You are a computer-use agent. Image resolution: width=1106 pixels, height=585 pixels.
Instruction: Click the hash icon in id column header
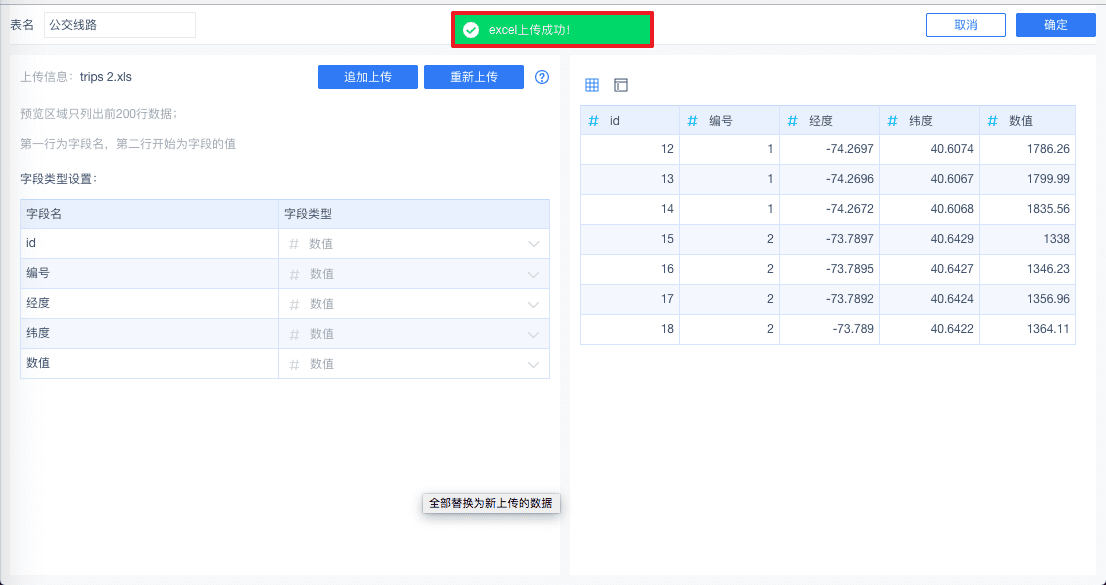[x=594, y=121]
